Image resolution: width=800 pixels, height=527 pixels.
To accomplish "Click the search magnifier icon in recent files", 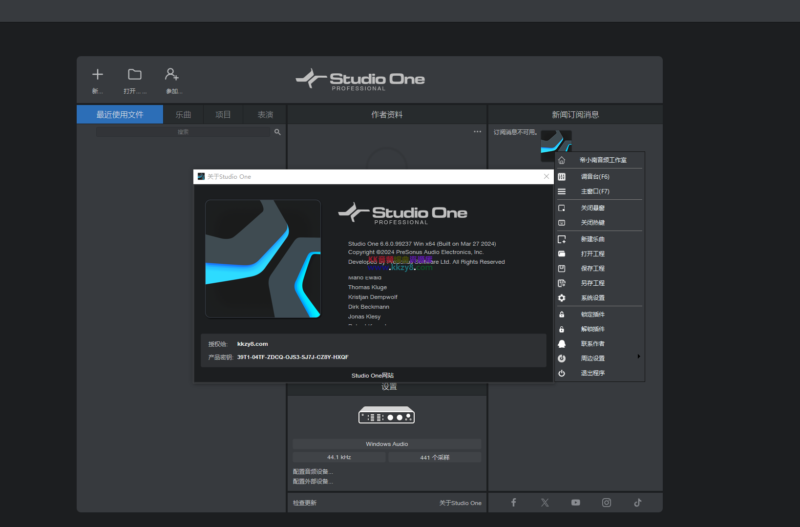I will pos(277,132).
